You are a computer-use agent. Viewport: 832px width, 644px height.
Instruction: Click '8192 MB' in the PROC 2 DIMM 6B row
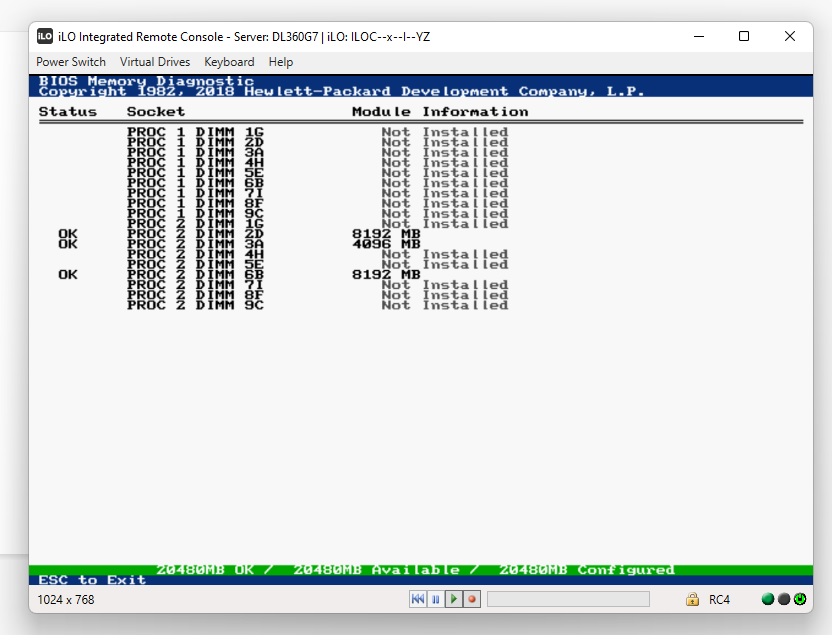pyautogui.click(x=386, y=274)
